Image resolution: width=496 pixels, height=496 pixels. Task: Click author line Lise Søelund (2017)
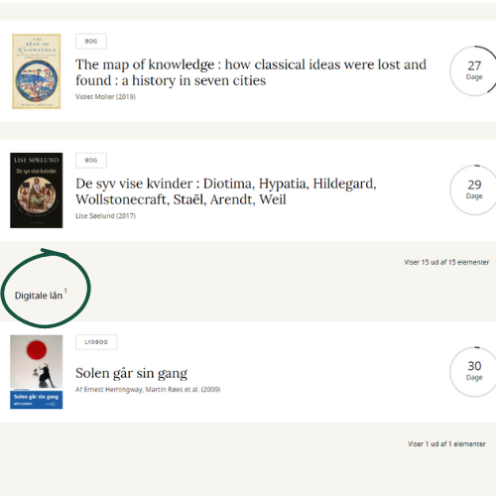coord(105,216)
